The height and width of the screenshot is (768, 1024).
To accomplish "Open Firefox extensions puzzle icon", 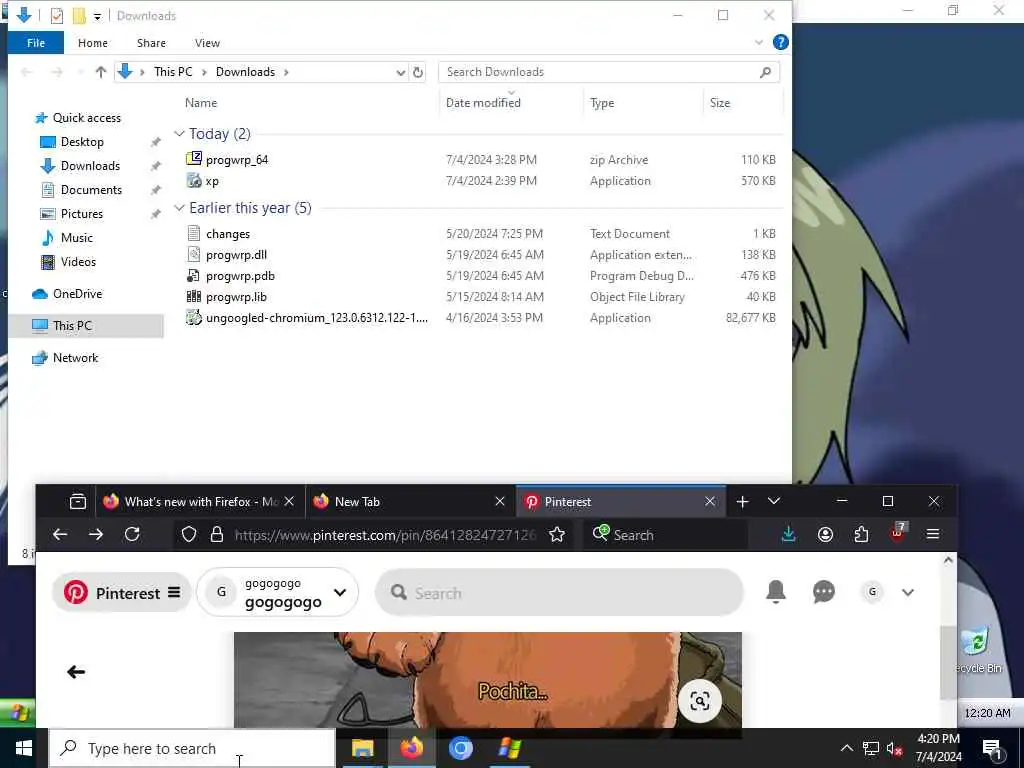I will coord(861,534).
